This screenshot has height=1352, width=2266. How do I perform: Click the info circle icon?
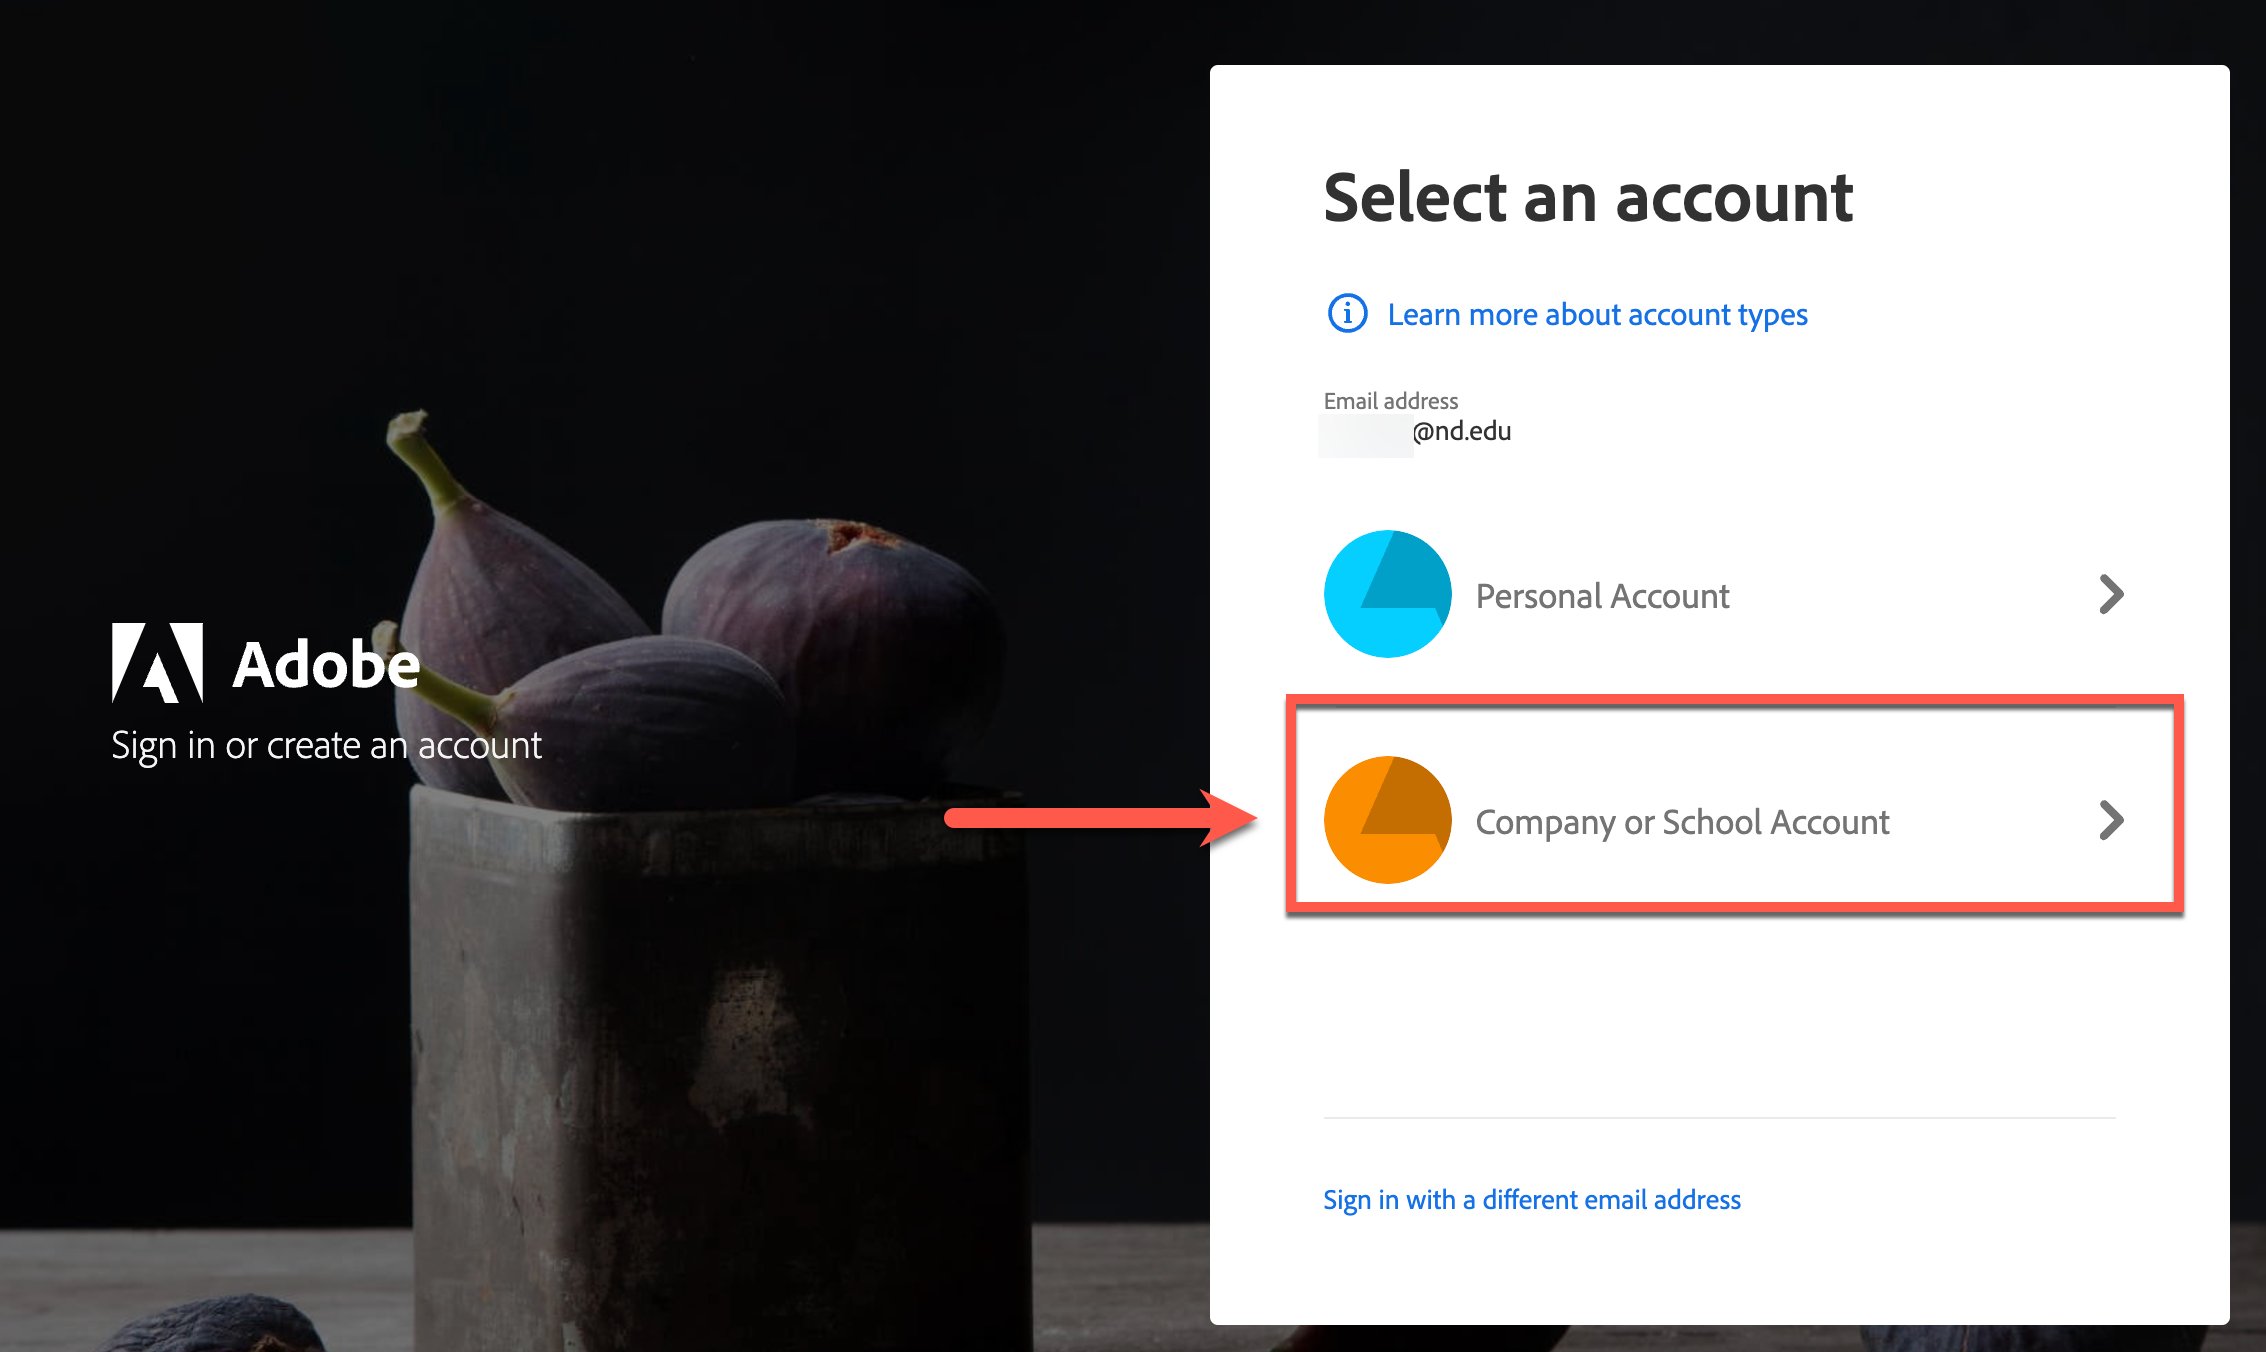point(1347,314)
